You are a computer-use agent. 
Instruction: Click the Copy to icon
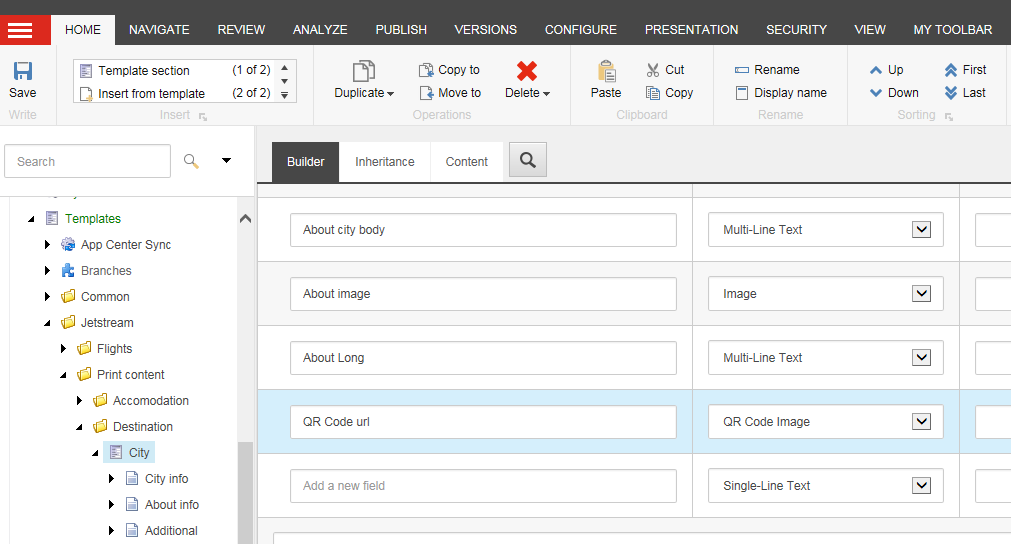426,70
